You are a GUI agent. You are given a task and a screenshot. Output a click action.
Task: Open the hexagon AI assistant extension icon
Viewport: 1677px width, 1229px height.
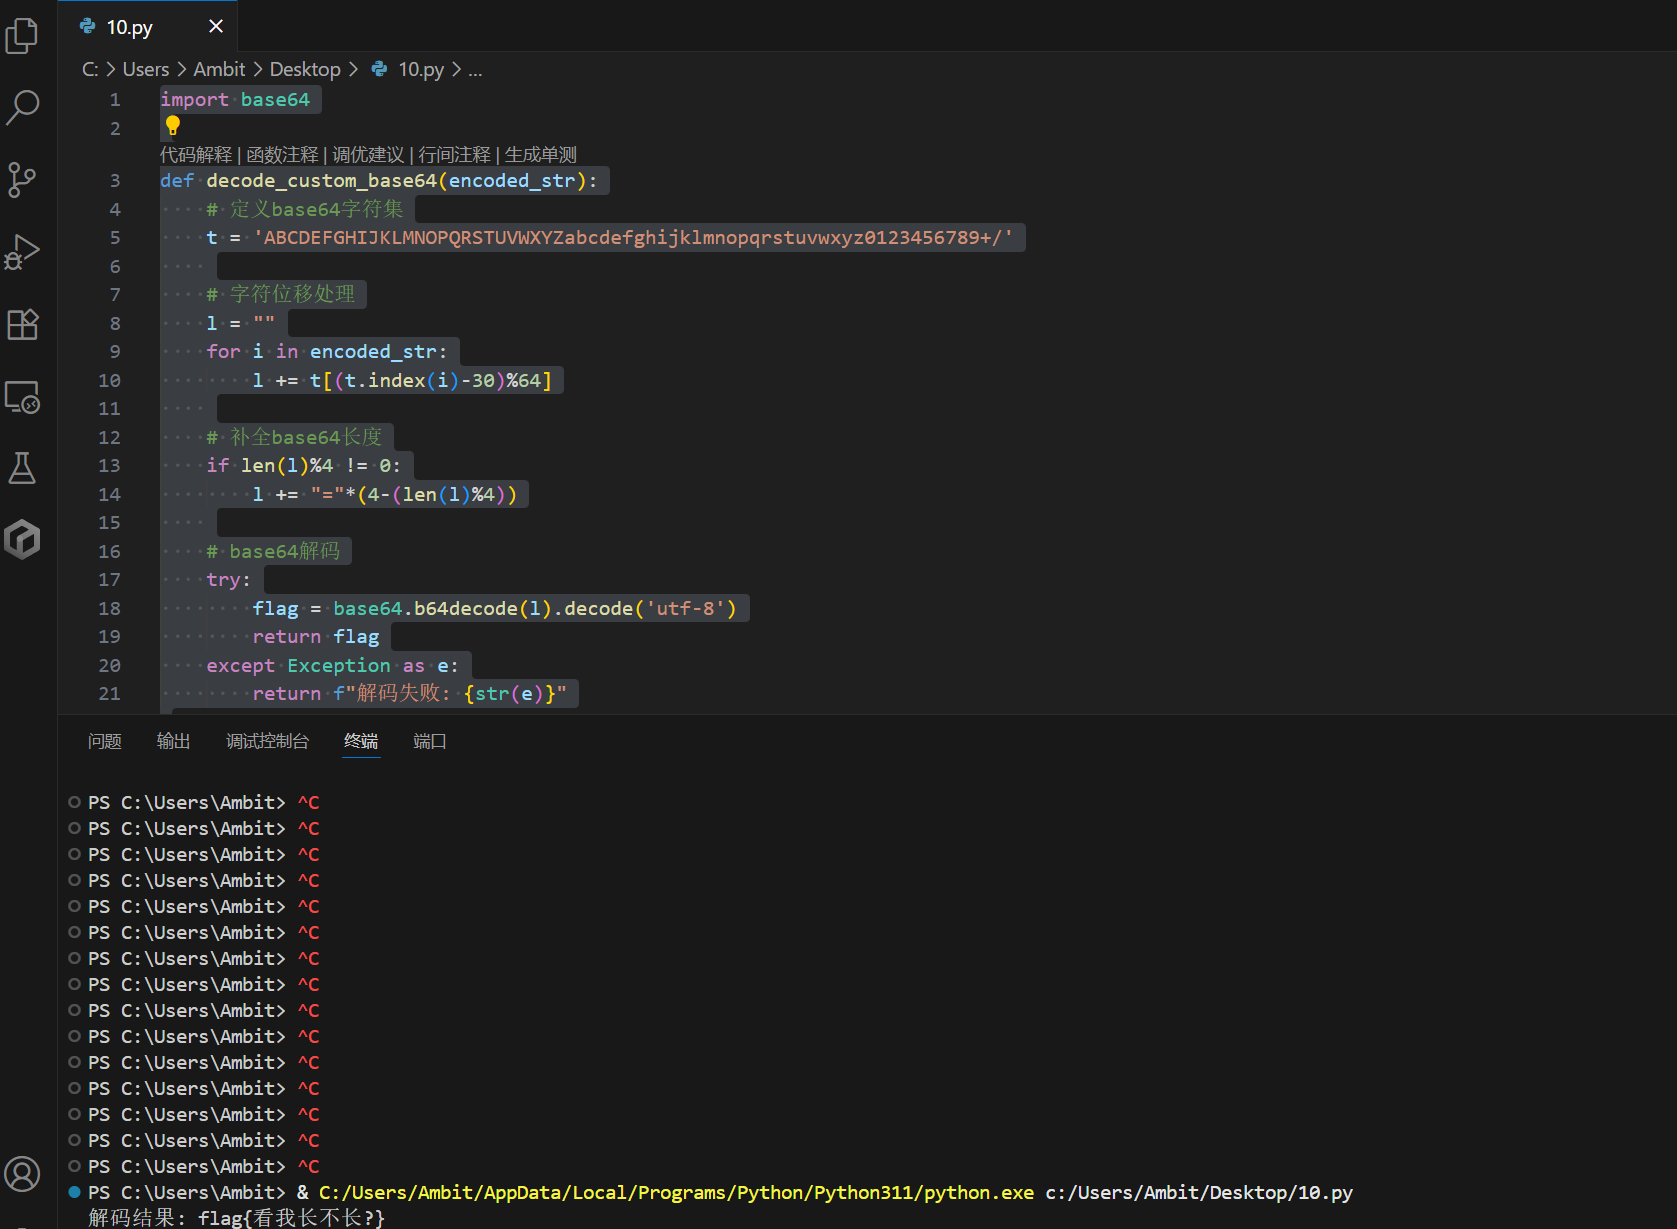point(22,539)
